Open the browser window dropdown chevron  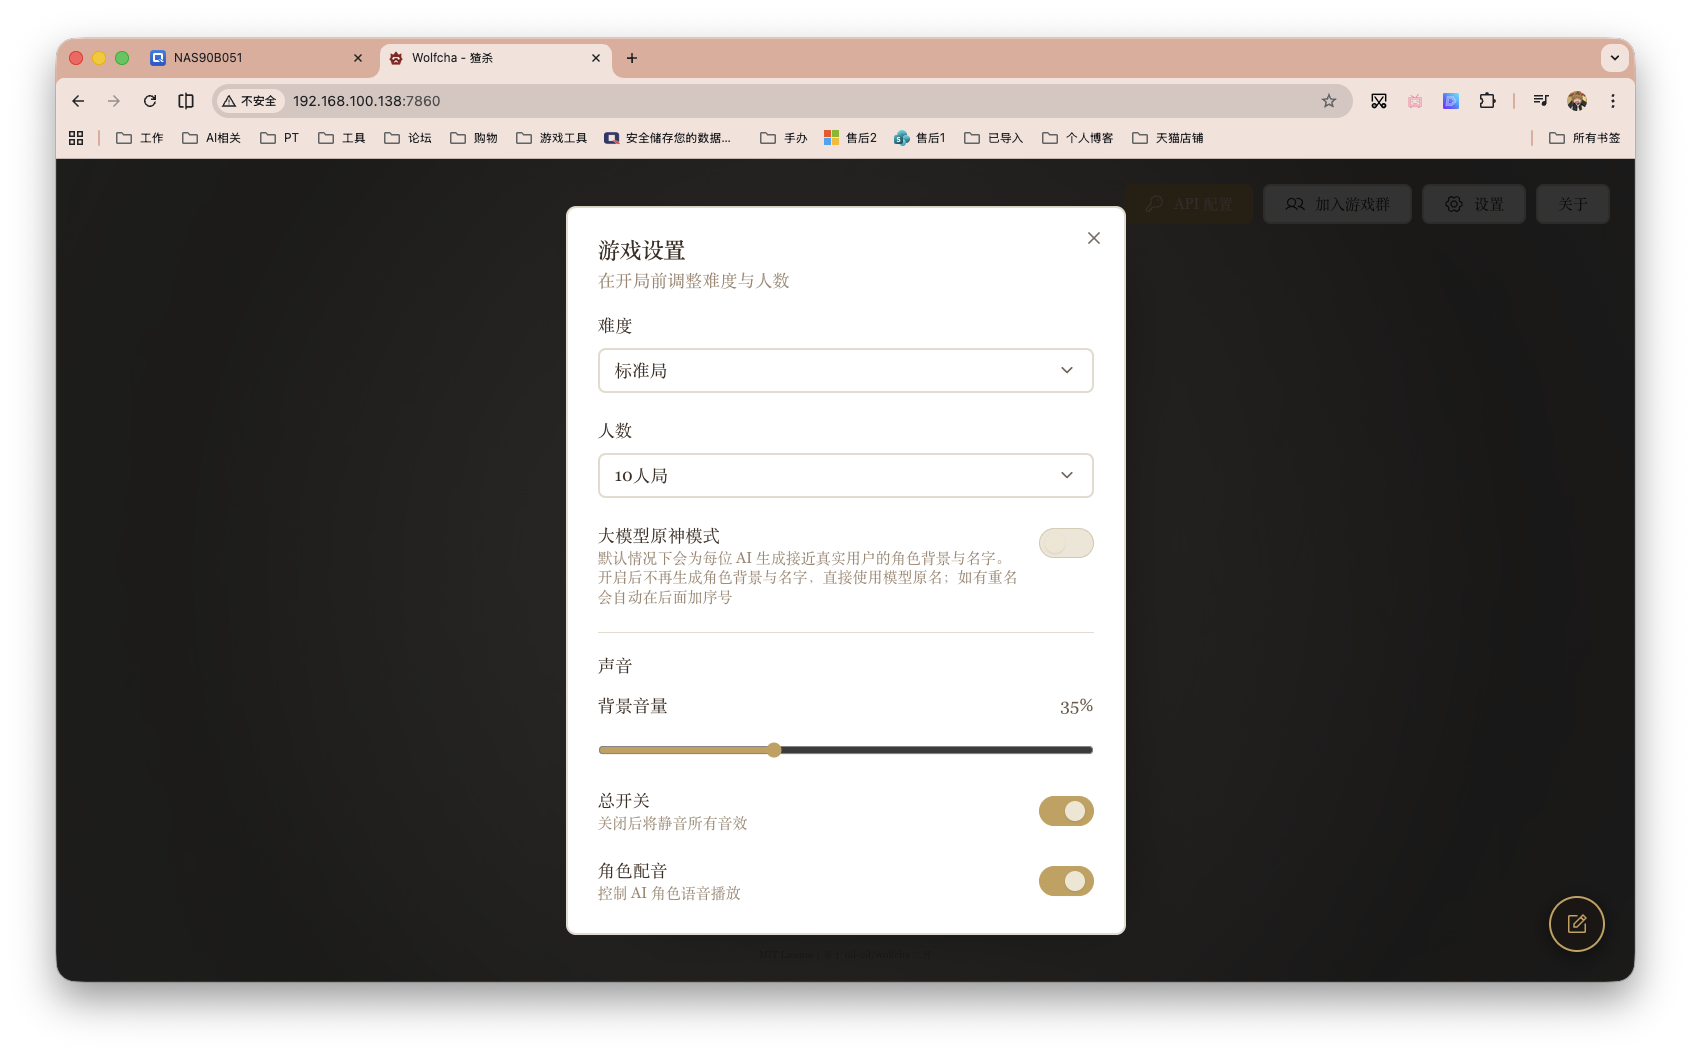1614,57
